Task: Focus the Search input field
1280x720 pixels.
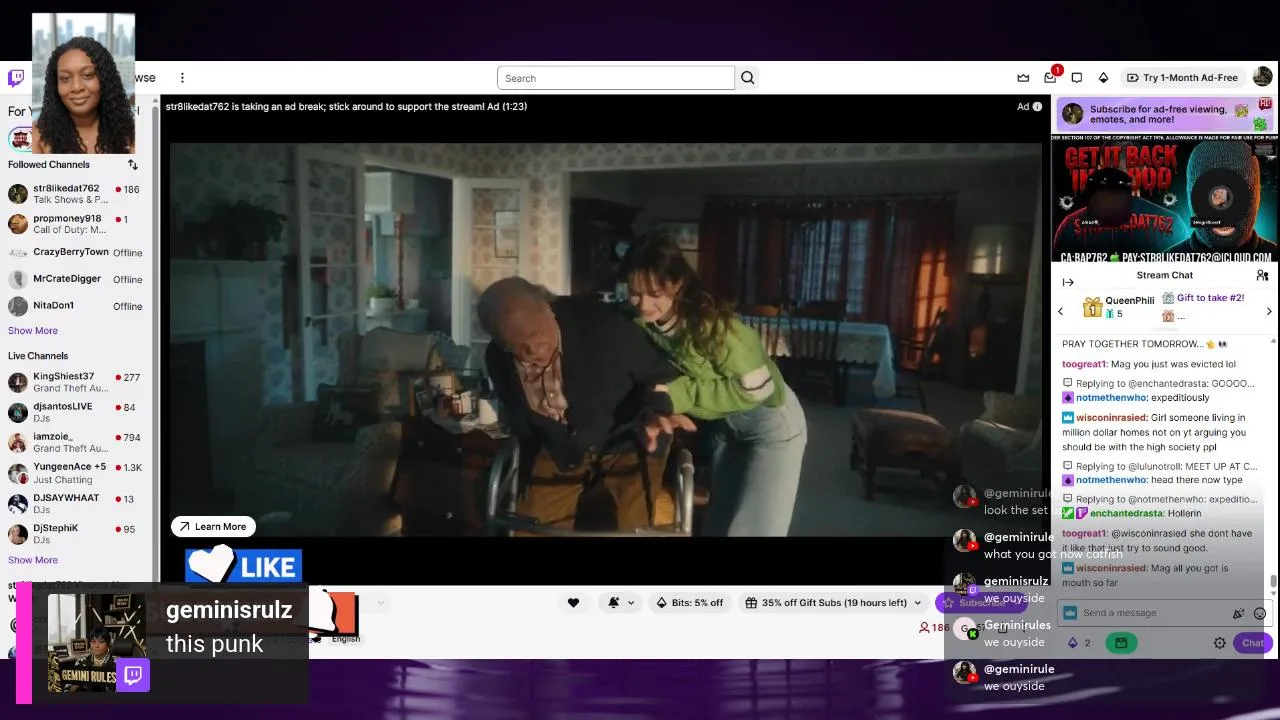Action: tap(616, 78)
